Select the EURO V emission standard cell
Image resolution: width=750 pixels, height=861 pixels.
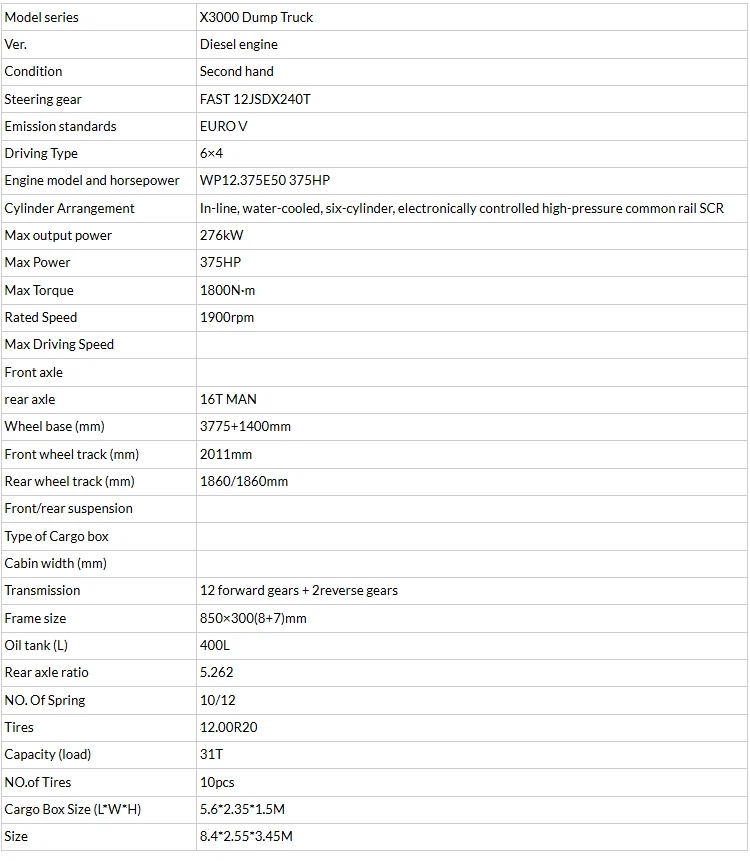[x=223, y=126]
